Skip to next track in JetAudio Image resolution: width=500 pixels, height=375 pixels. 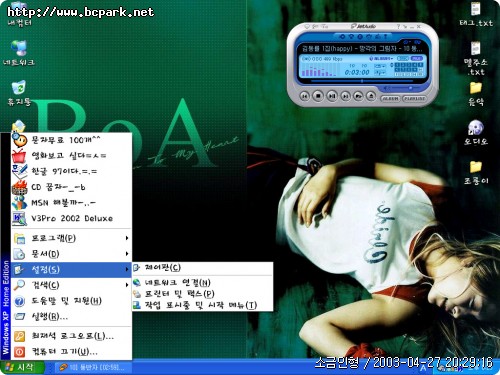(346, 96)
